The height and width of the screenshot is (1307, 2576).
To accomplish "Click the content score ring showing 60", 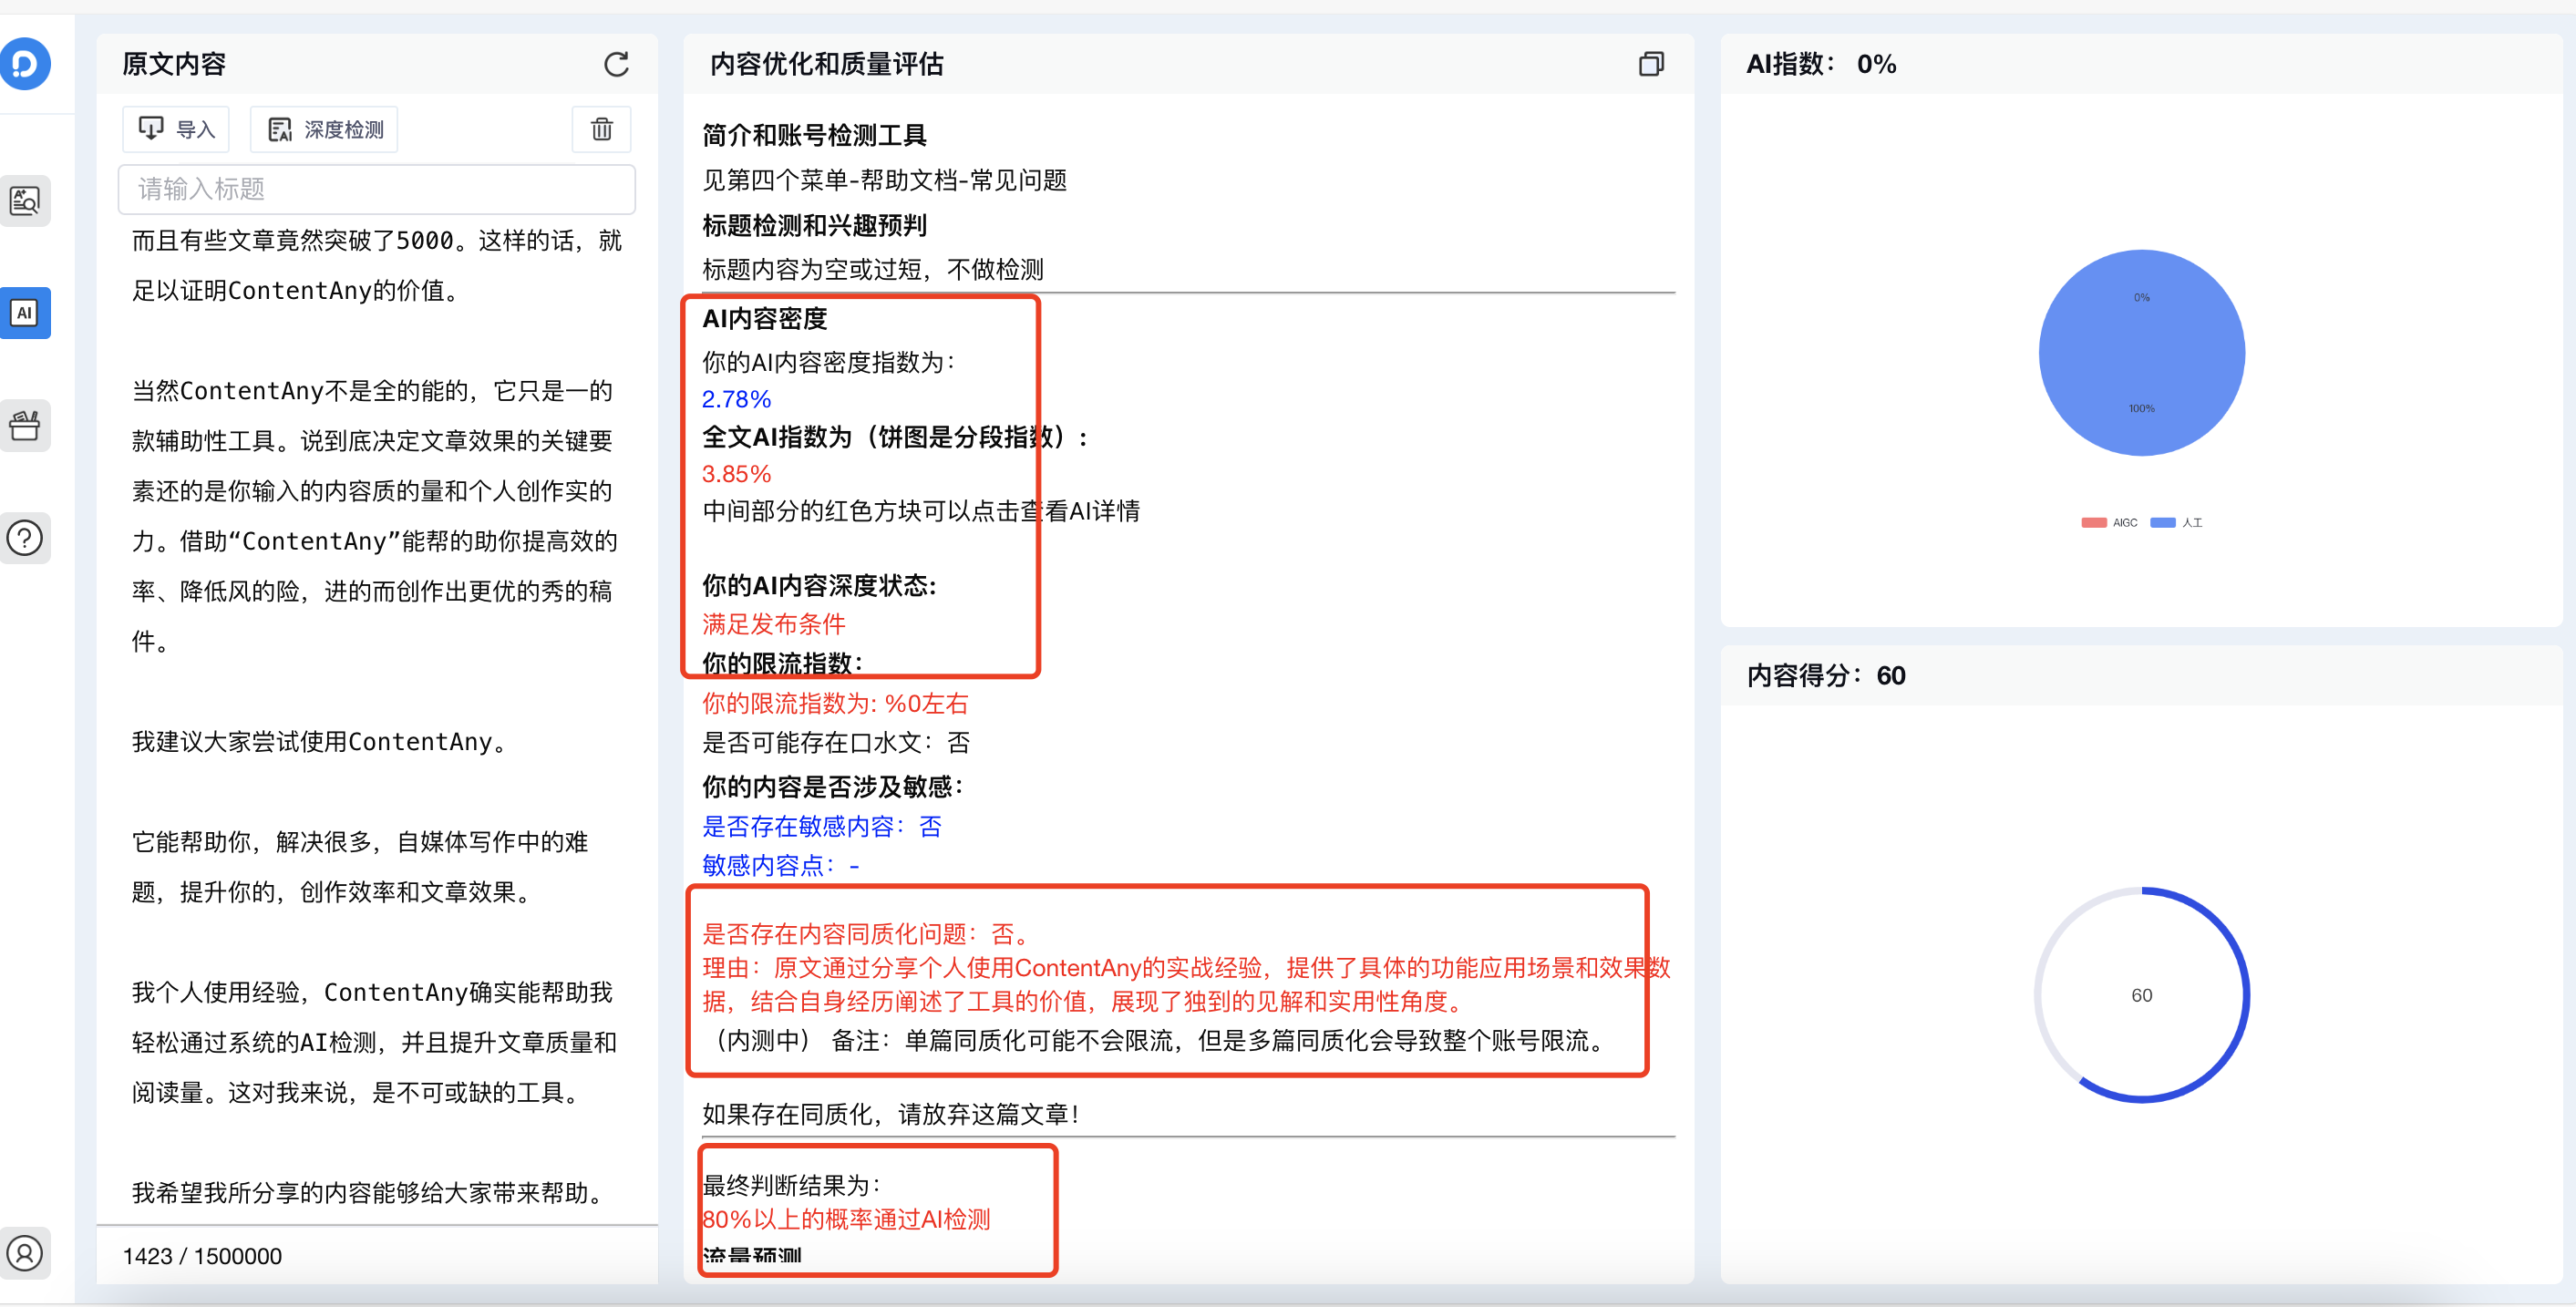I will 2141,995.
